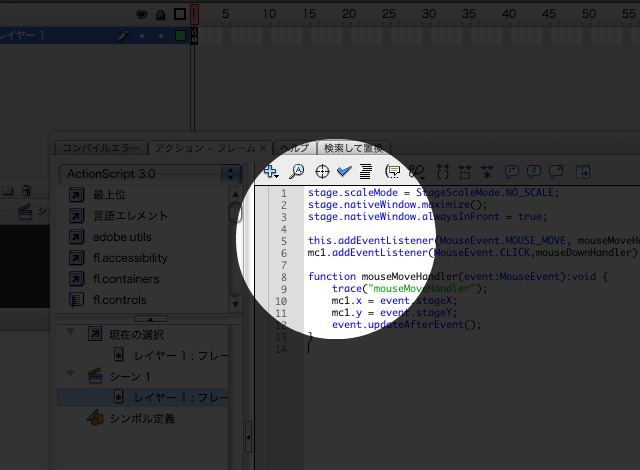The width and height of the screenshot is (640, 470).
Task: Toggle the layer visibility eye column header
Action: [x=141, y=14]
